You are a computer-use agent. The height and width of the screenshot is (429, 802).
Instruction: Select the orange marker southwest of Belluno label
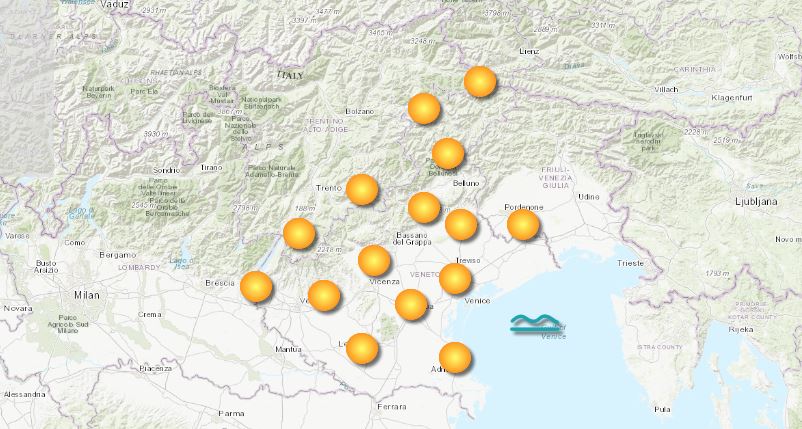tap(424, 208)
